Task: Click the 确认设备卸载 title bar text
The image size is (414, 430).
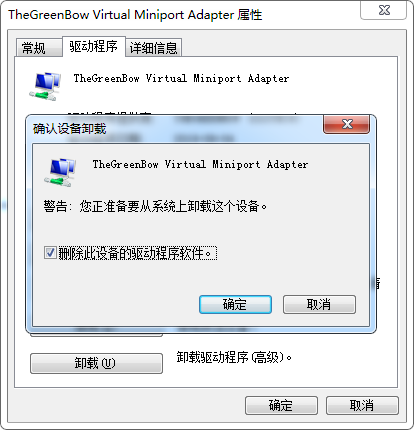Action: pos(70,129)
